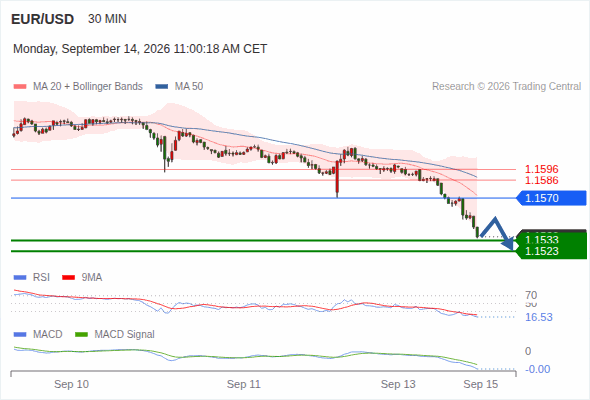Viewport: 590px width, 400px height.
Task: Click the Sep 11 date axis label
Action: [243, 384]
